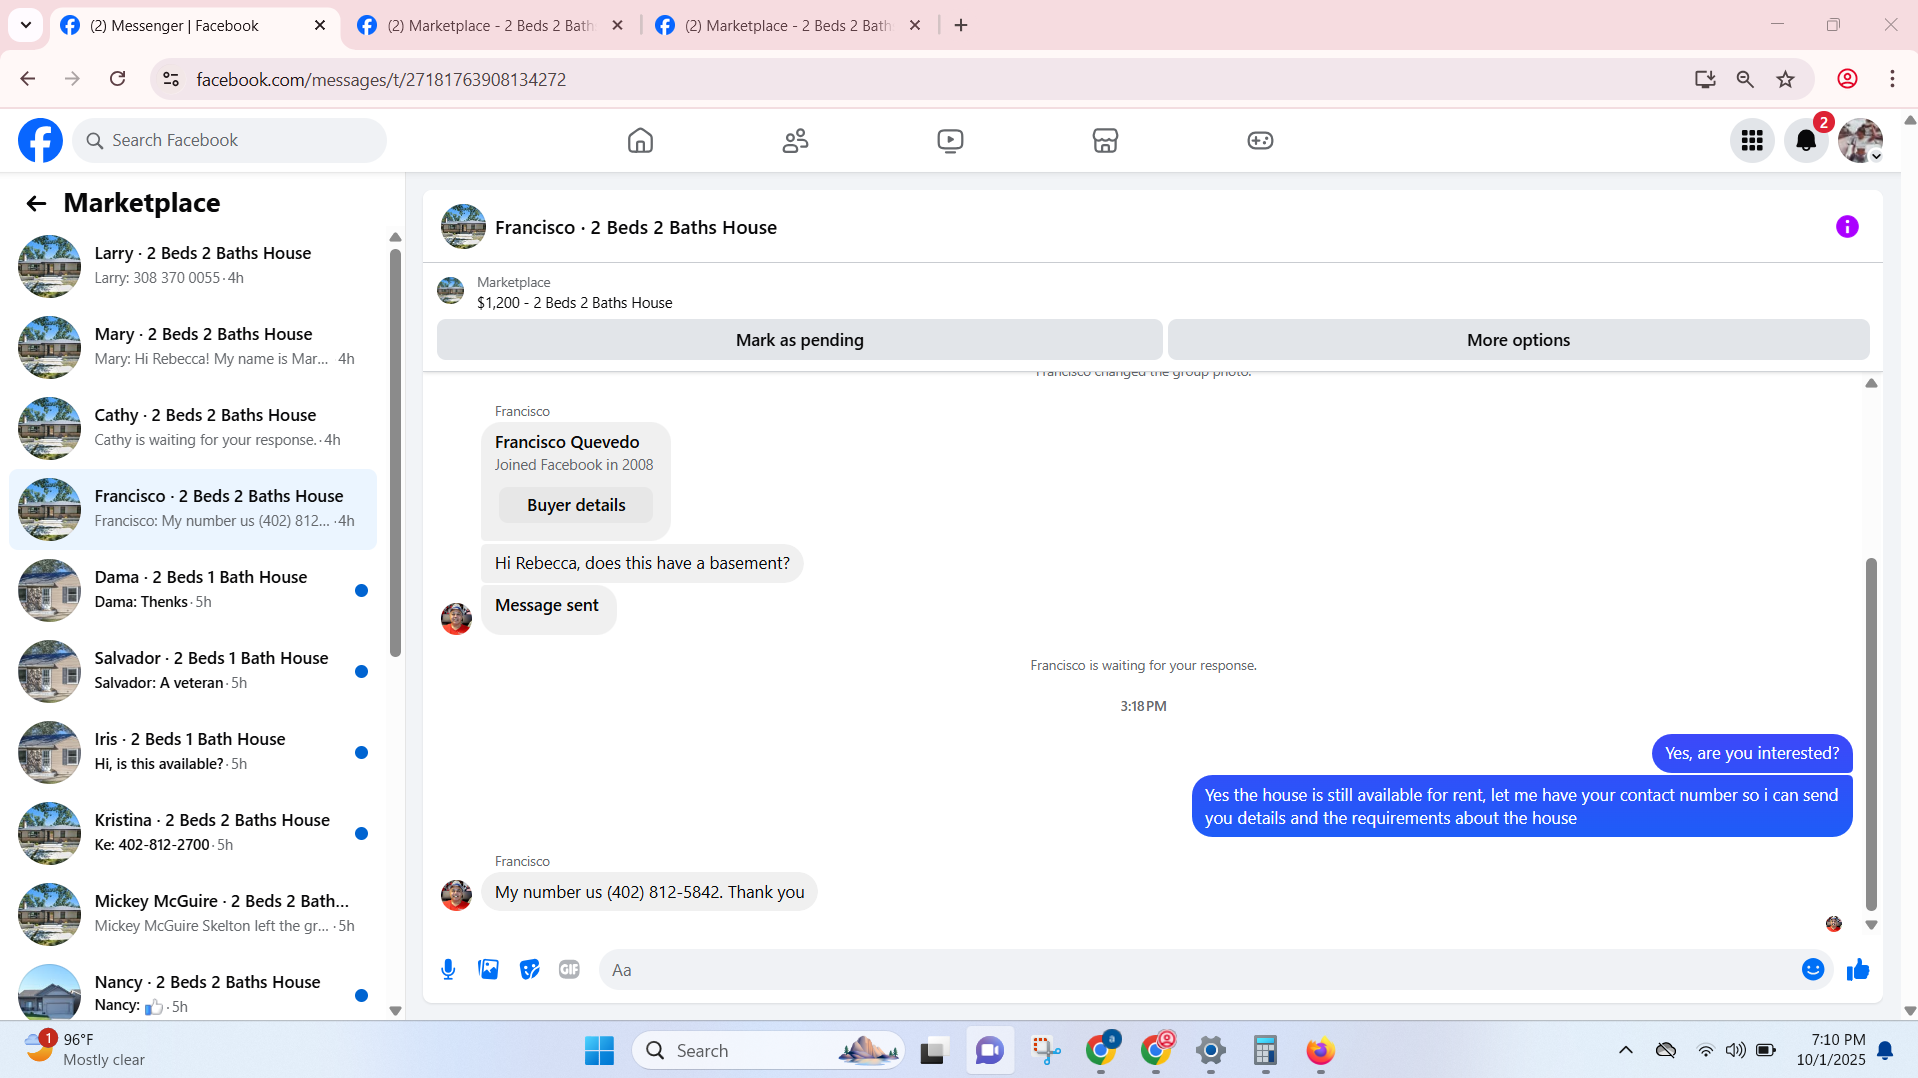Open the Facebook menu grid icon
1918x1078 pixels.
pos(1752,141)
